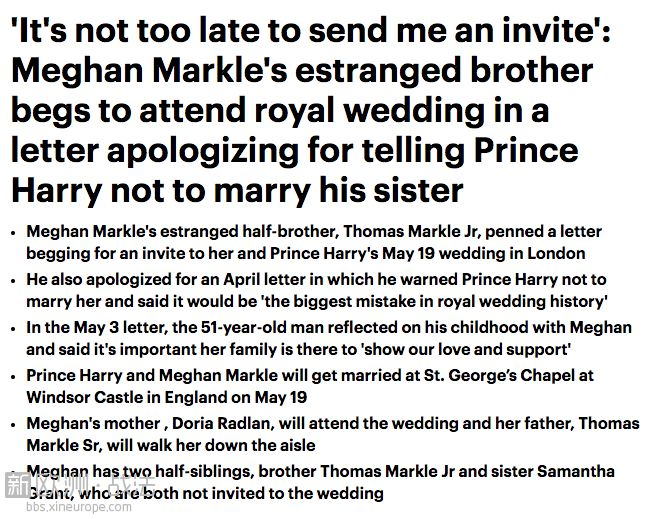Click 'Windsor Castle in England' text
This screenshot has height=519, width=666.
pyautogui.click(x=120, y=398)
